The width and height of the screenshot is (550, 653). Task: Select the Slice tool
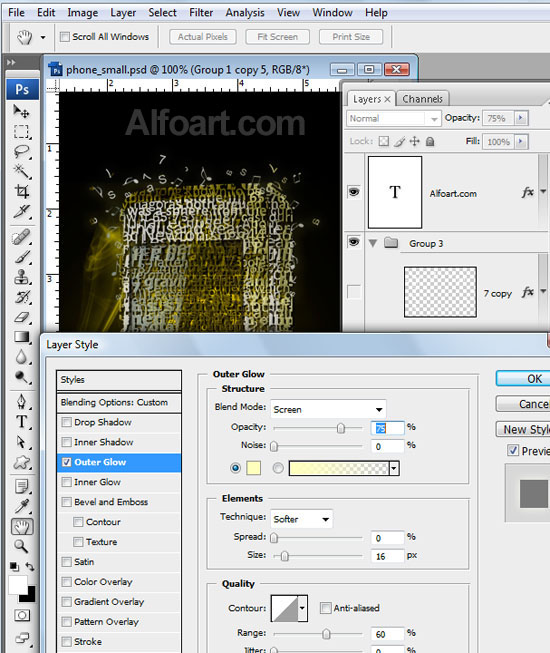21,212
